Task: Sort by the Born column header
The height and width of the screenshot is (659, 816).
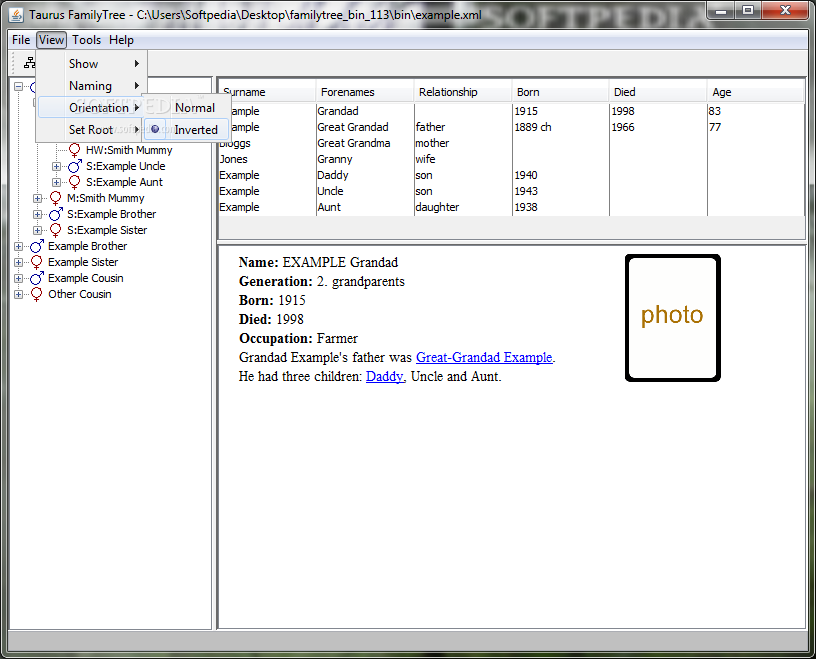Action: pos(560,92)
